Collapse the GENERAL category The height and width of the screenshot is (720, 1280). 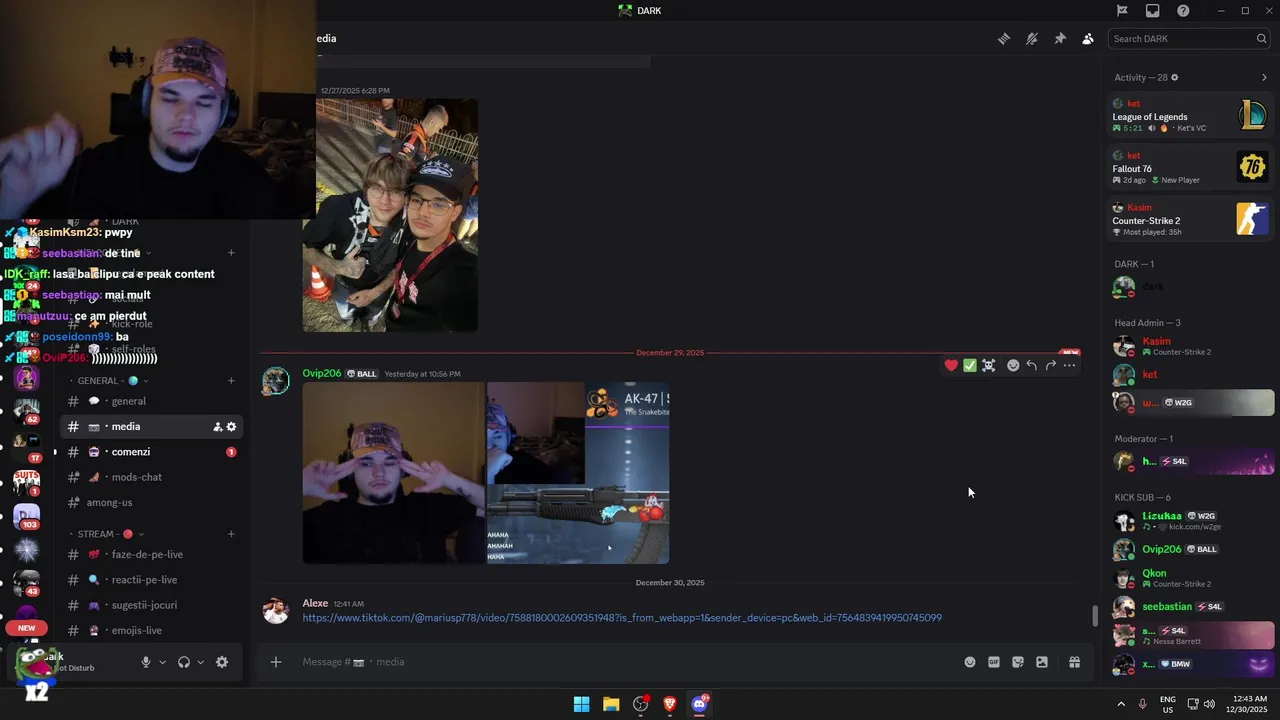click(112, 381)
